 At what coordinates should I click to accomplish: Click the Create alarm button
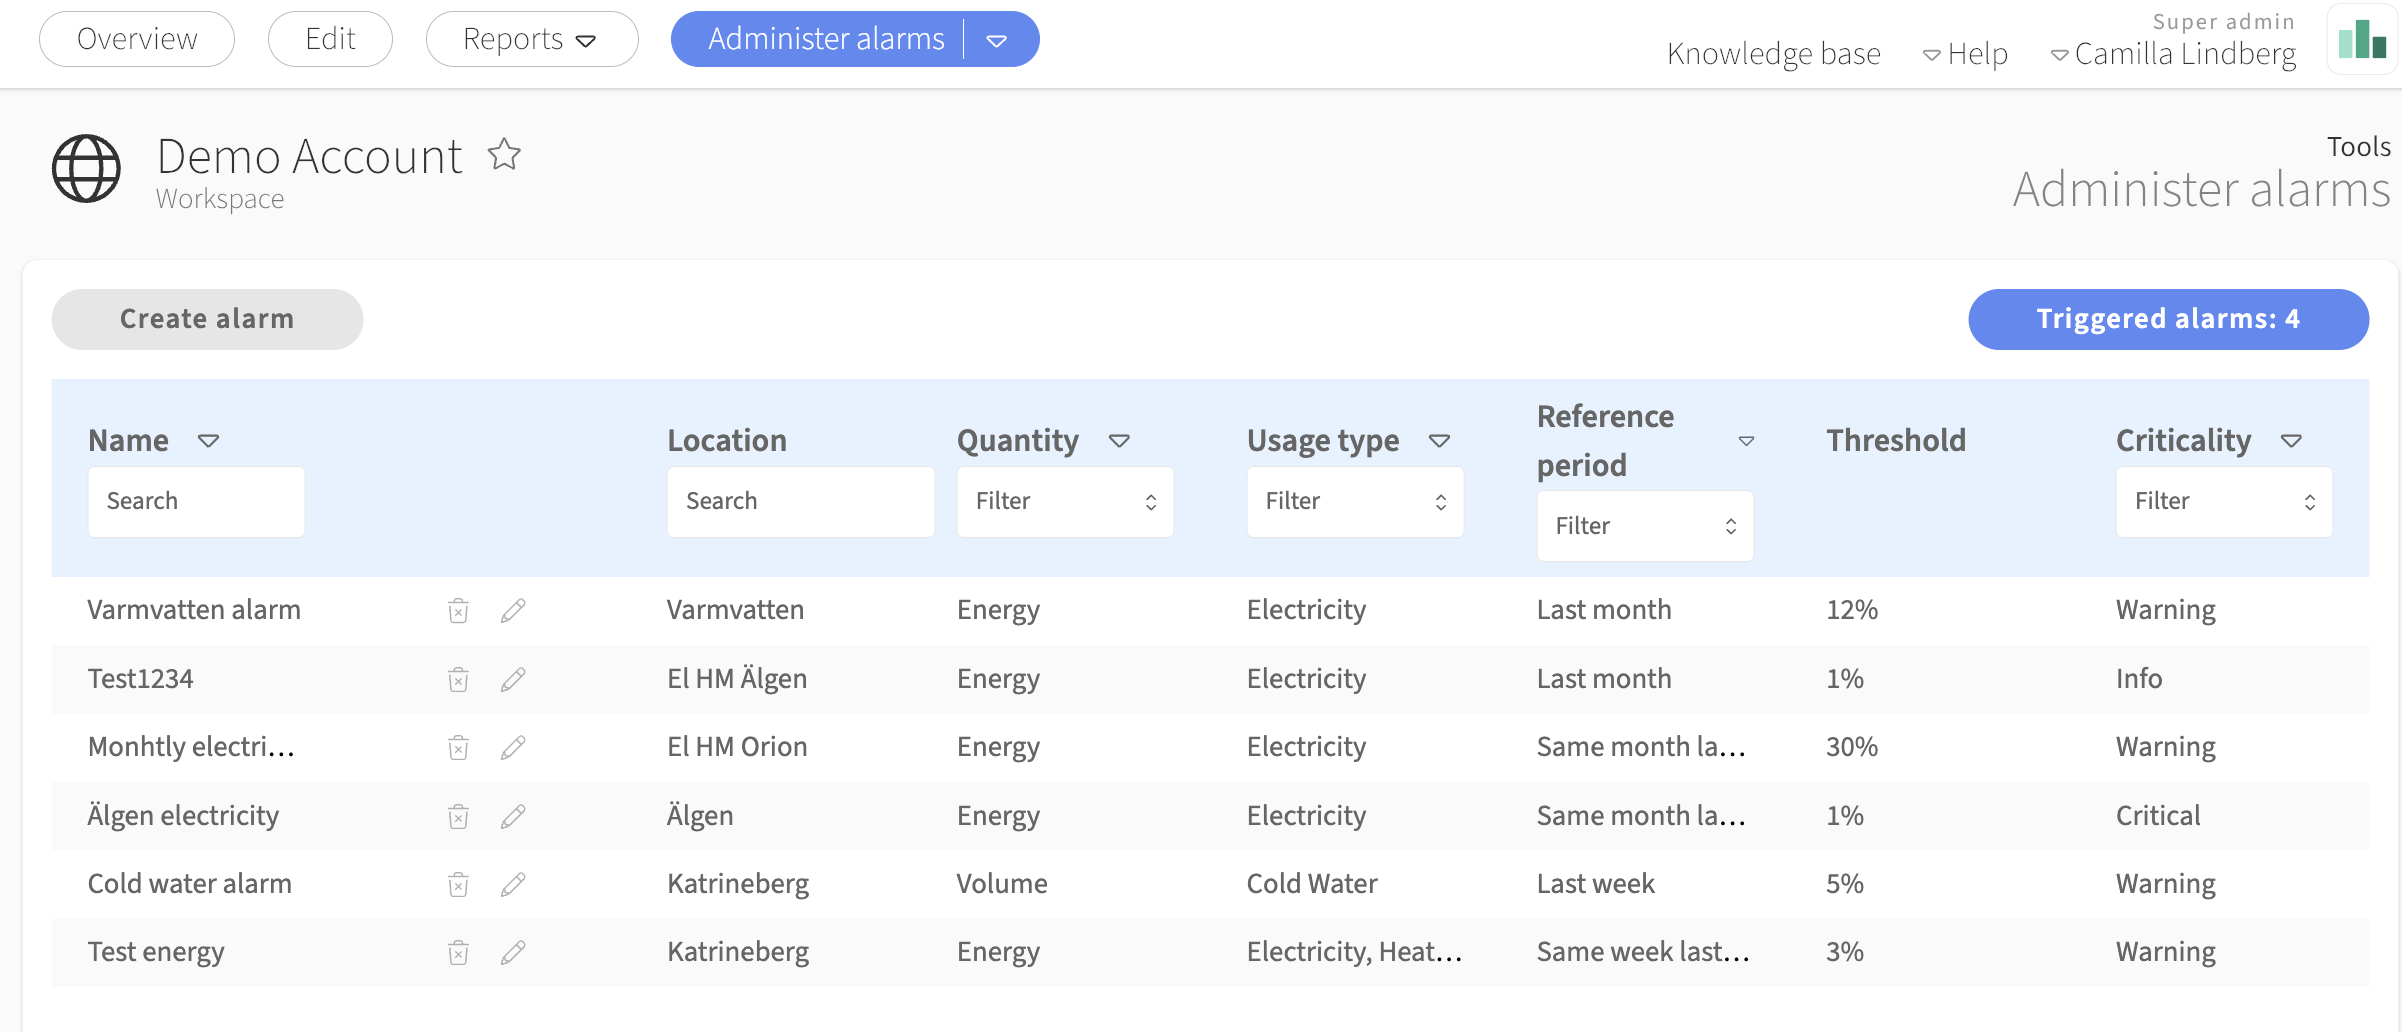207,319
